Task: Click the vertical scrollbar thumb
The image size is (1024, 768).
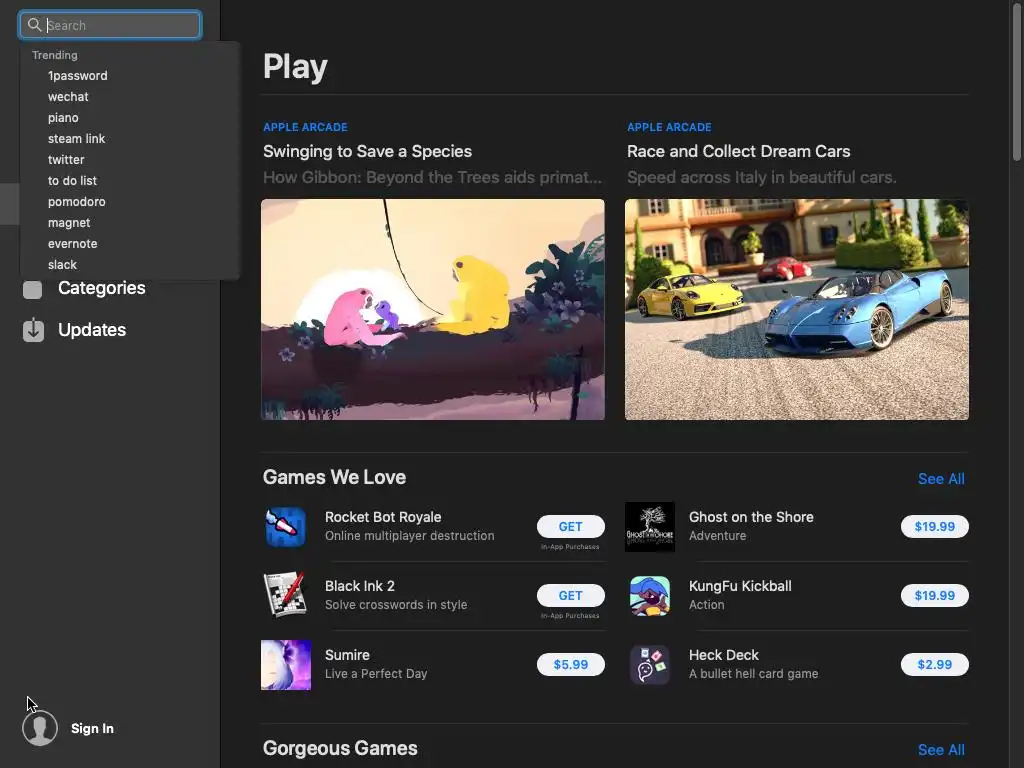Action: pyautogui.click(x=1017, y=81)
